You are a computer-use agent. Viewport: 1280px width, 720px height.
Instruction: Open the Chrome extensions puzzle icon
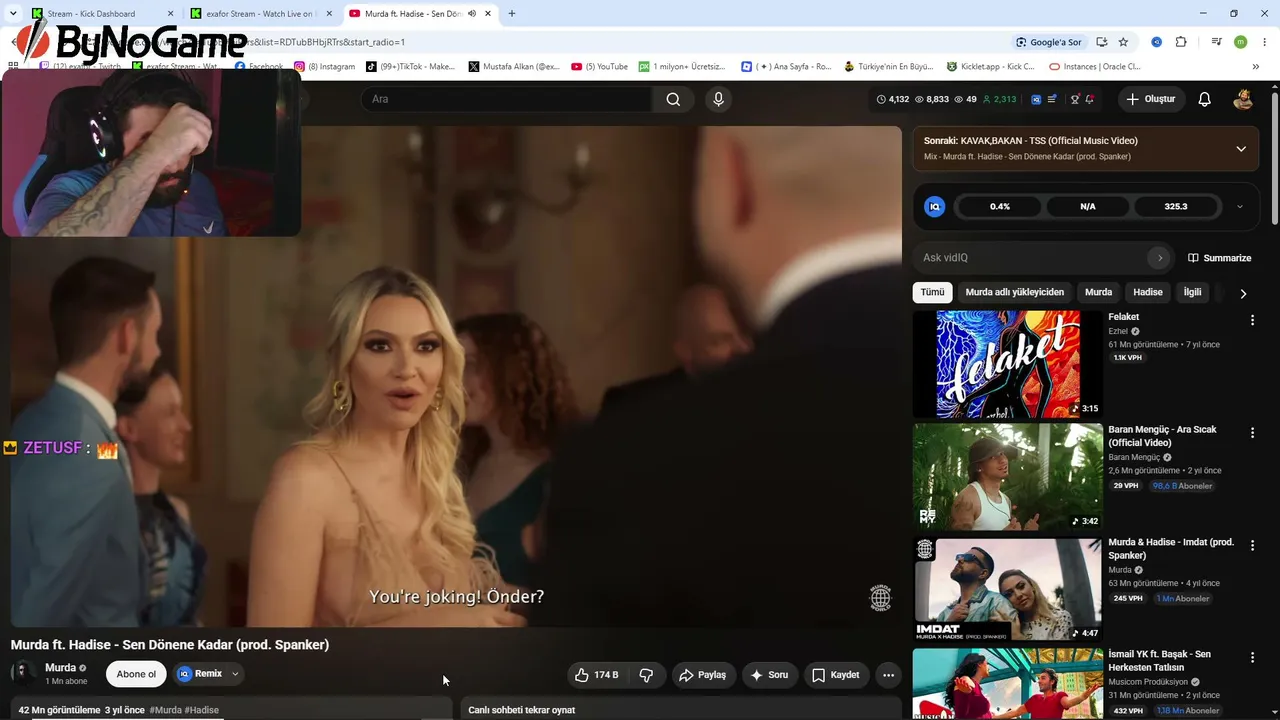1181,42
